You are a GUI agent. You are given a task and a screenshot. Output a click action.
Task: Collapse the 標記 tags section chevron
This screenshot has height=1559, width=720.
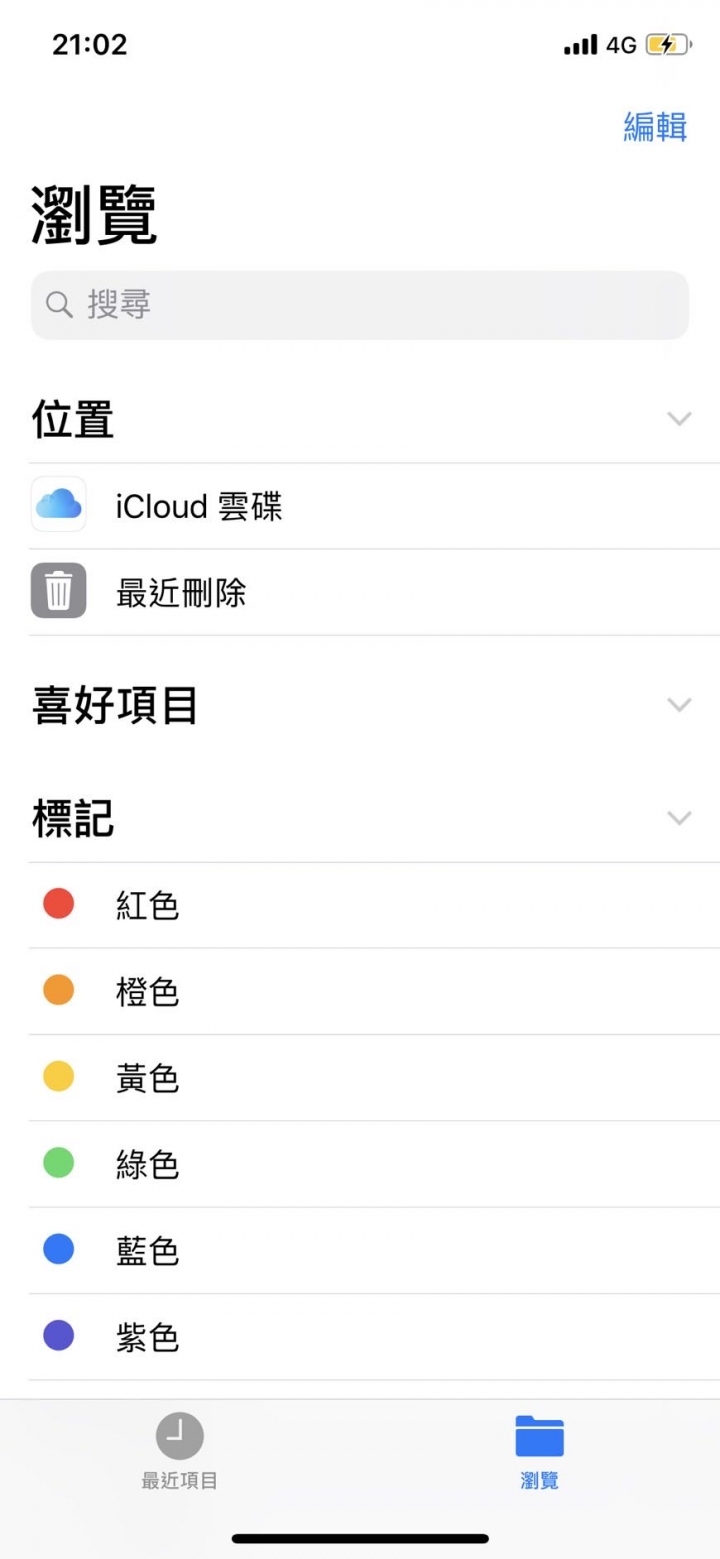coord(679,818)
